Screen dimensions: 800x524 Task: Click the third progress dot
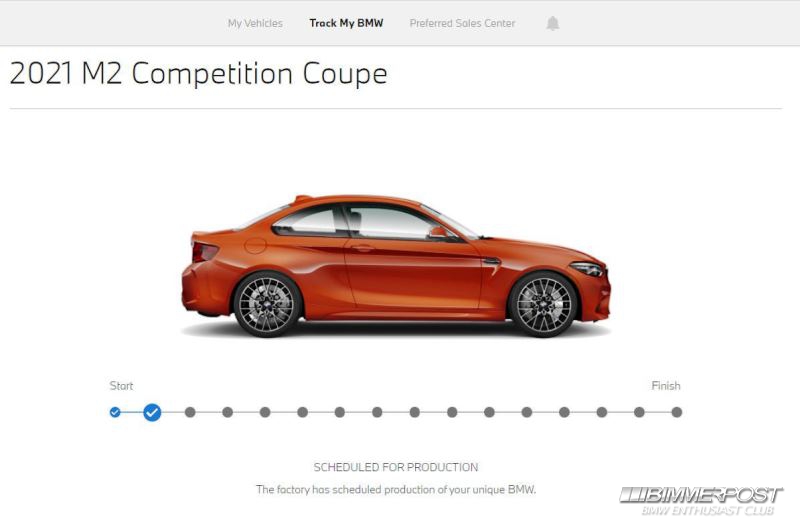pyautogui.click(x=190, y=412)
